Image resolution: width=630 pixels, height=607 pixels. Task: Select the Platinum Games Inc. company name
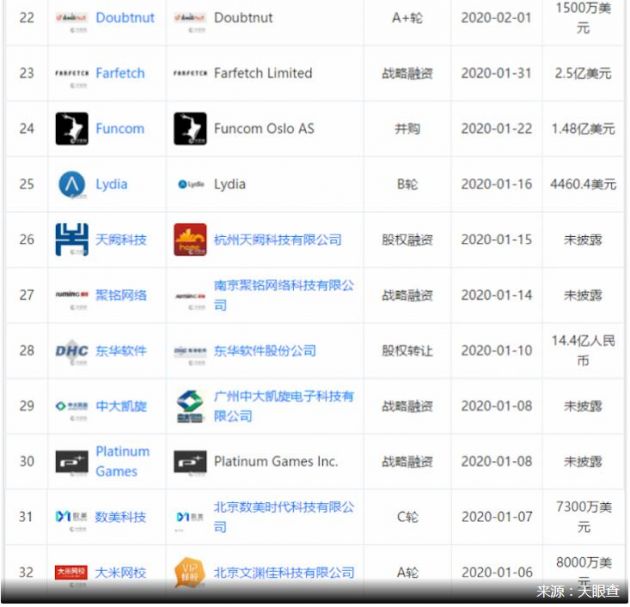(x=276, y=461)
